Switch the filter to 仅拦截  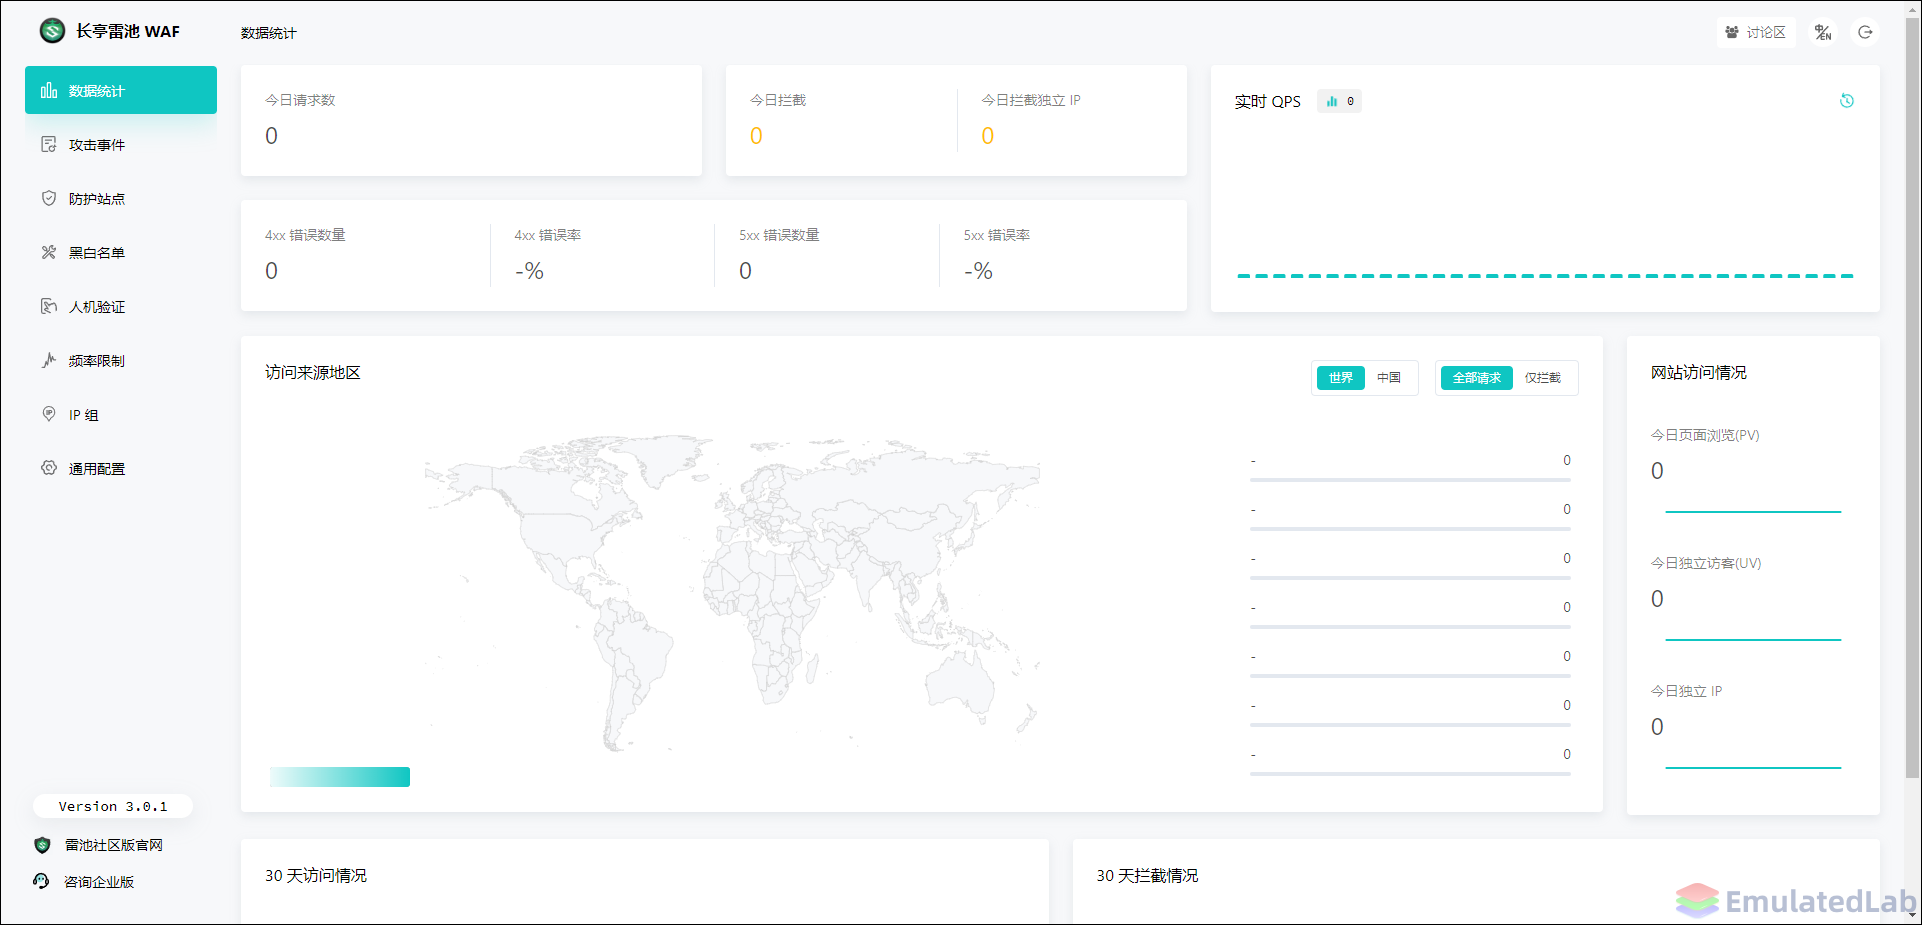1543,378
